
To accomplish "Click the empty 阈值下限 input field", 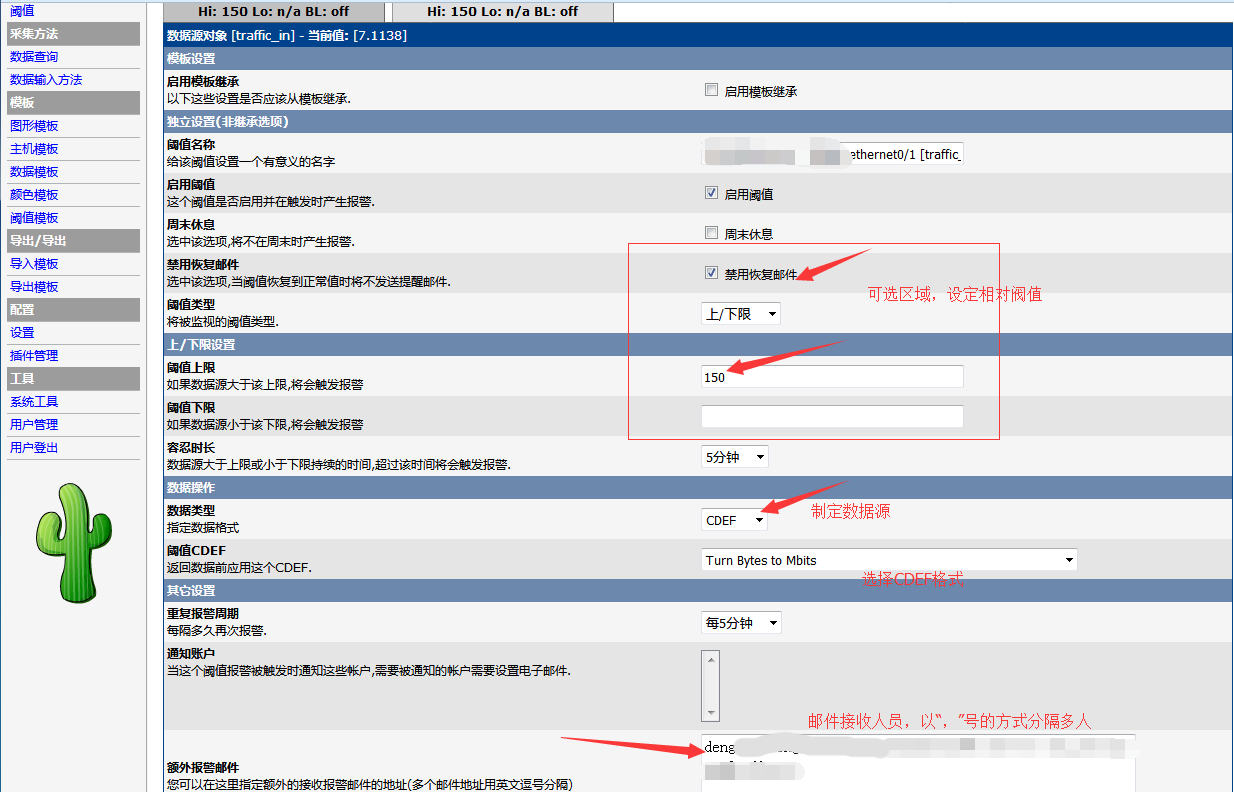I will click(832, 416).
